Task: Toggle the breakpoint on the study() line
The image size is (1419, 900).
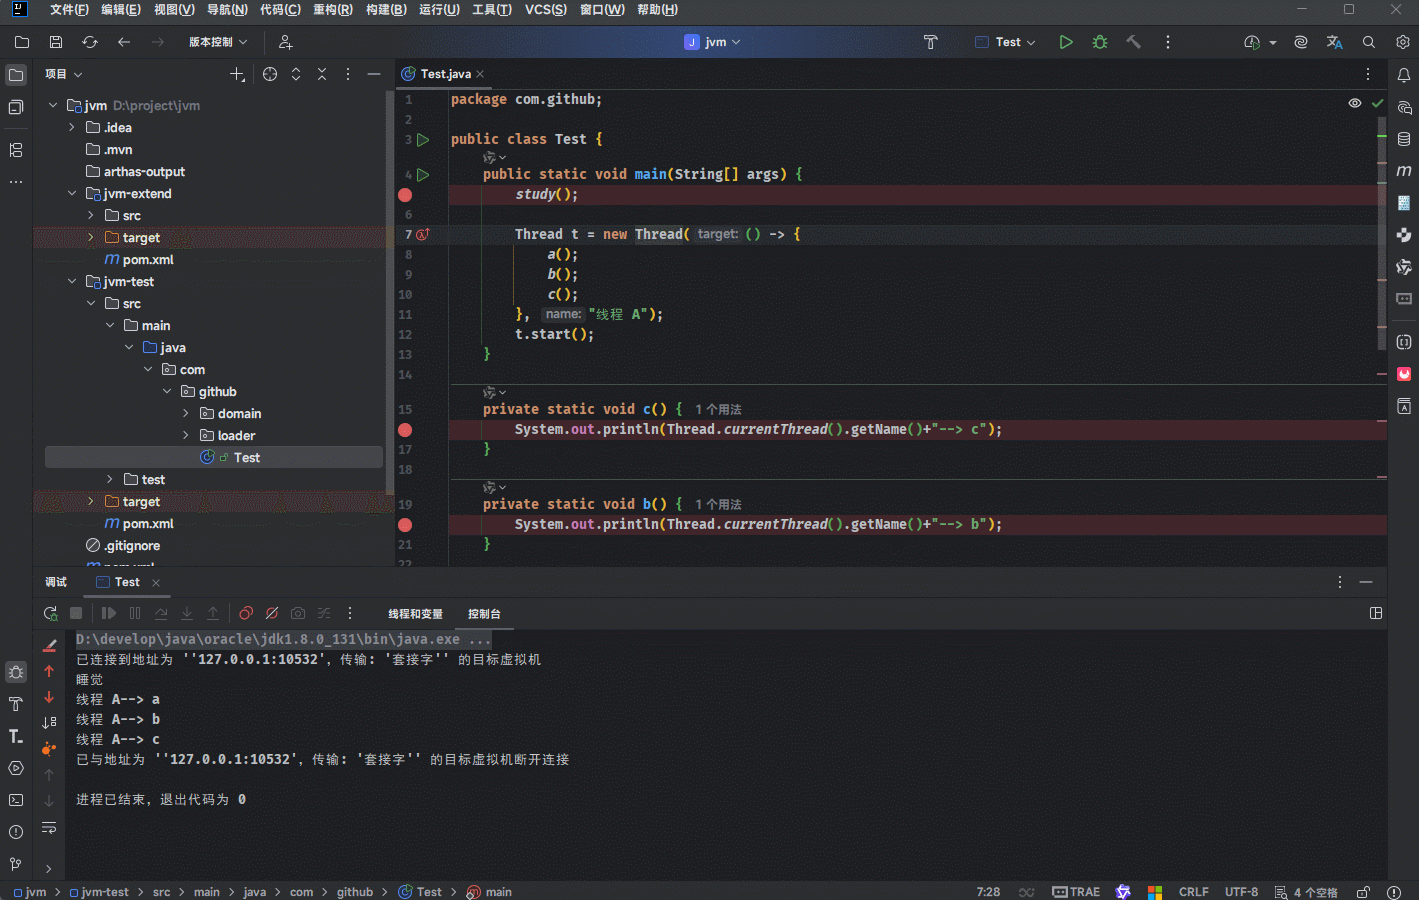Action: [x=405, y=195]
